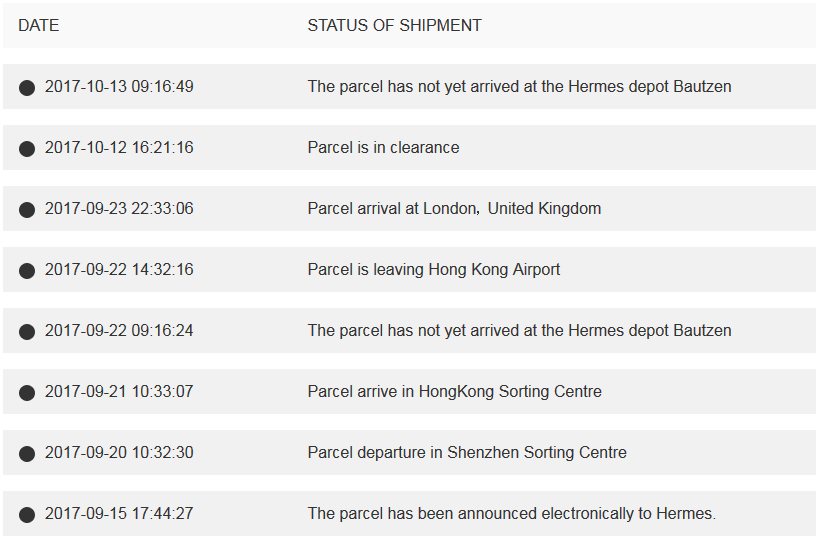Click the dot icon for 2017-09-20 10:32:30
Image resolution: width=816 pixels, height=545 pixels.
tap(27, 453)
